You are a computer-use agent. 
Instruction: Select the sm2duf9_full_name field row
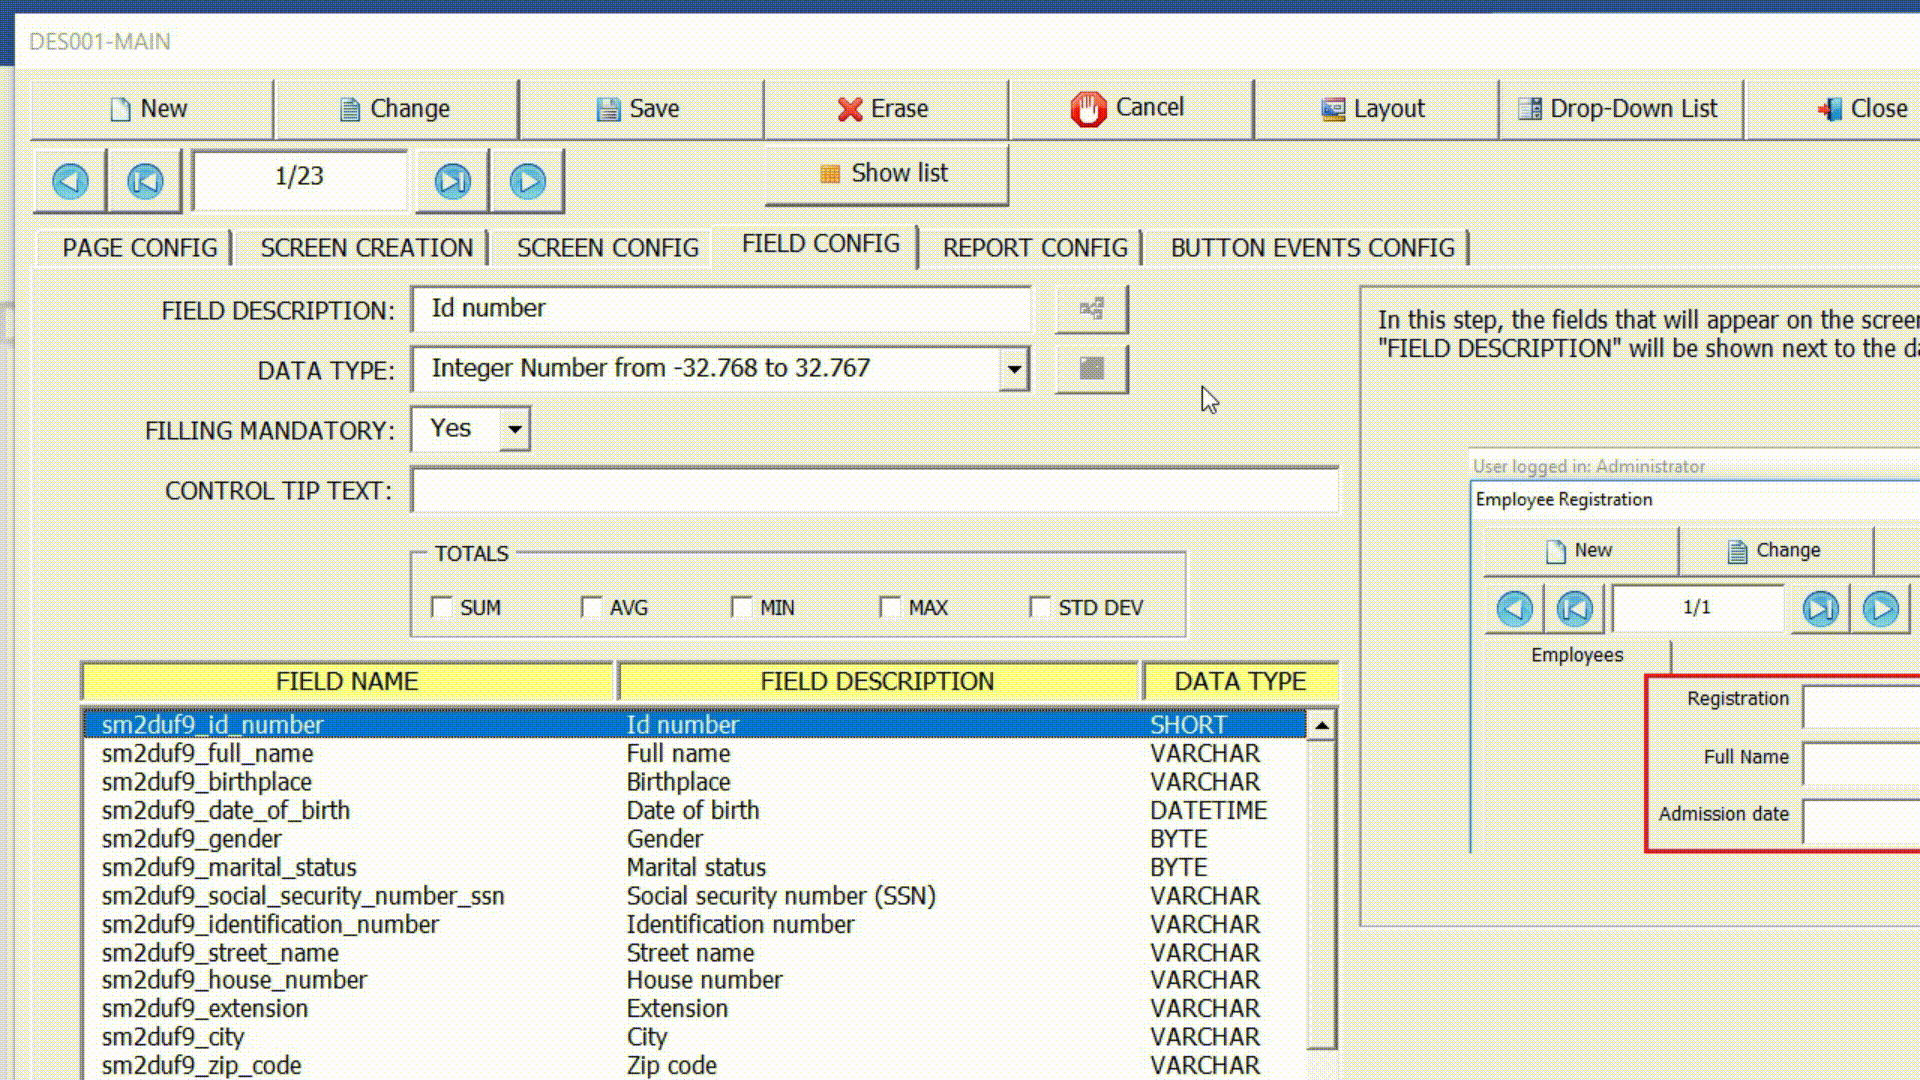400,753
